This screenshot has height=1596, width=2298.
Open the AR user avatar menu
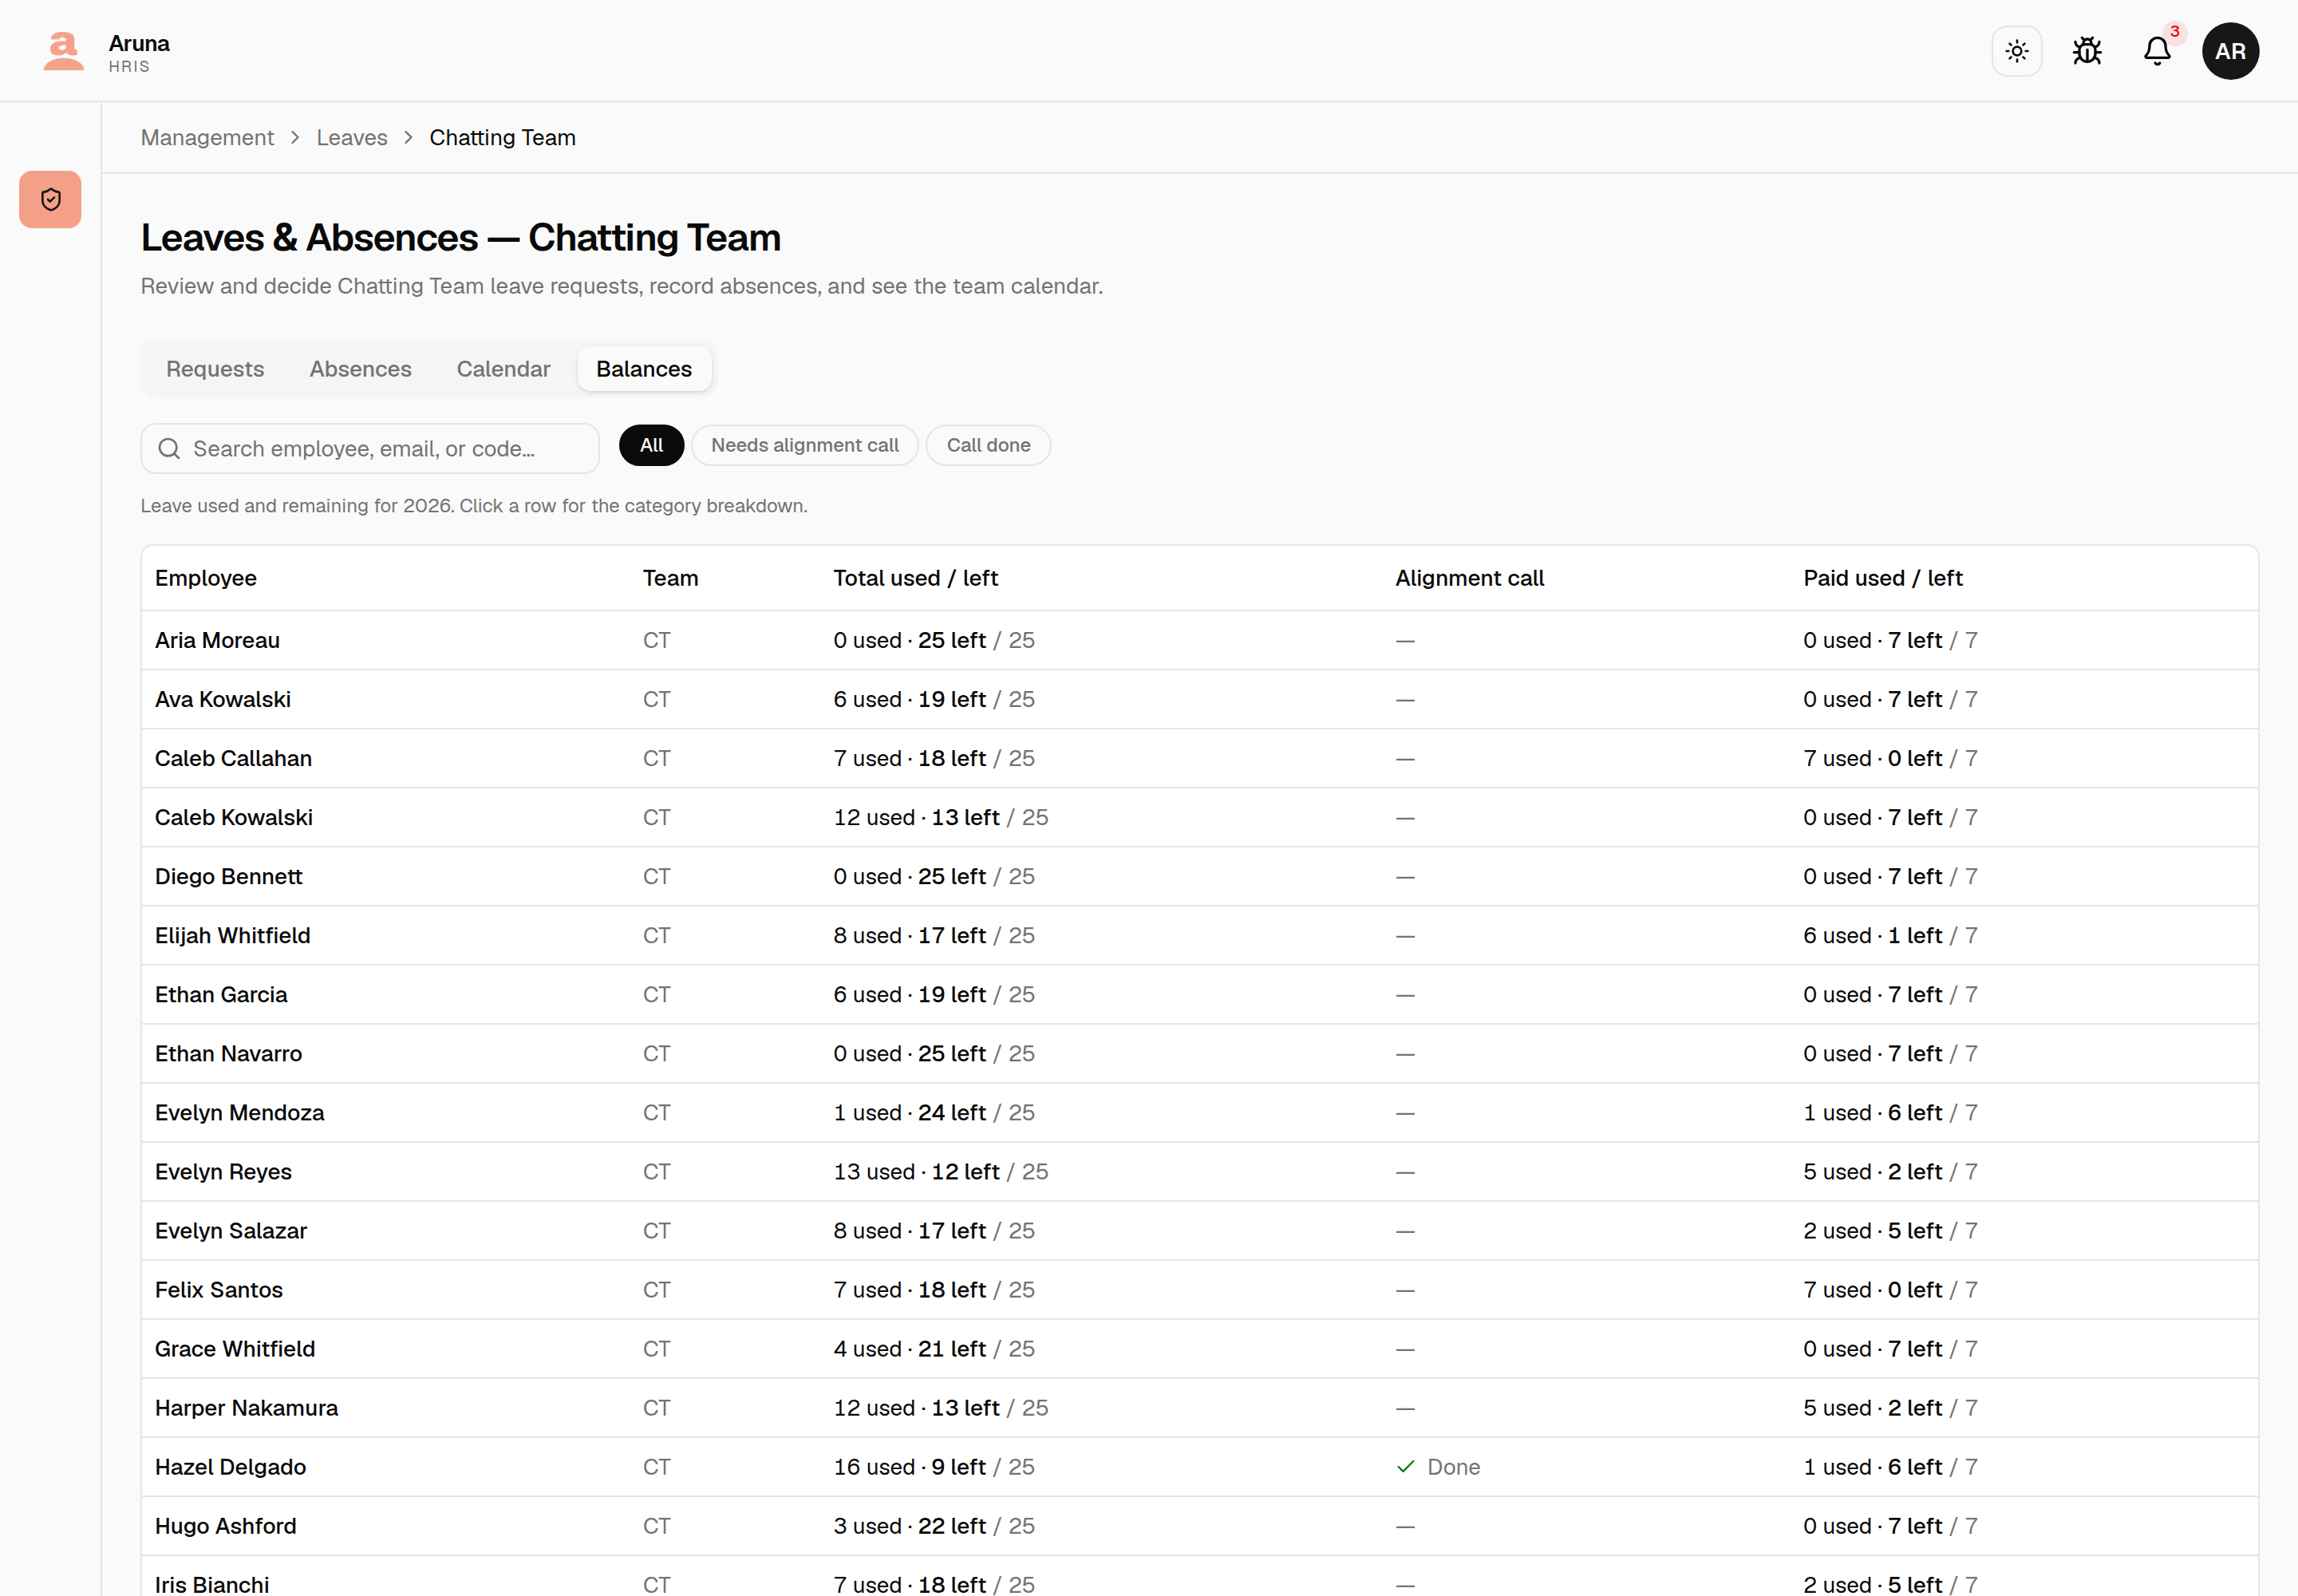pos(2229,51)
